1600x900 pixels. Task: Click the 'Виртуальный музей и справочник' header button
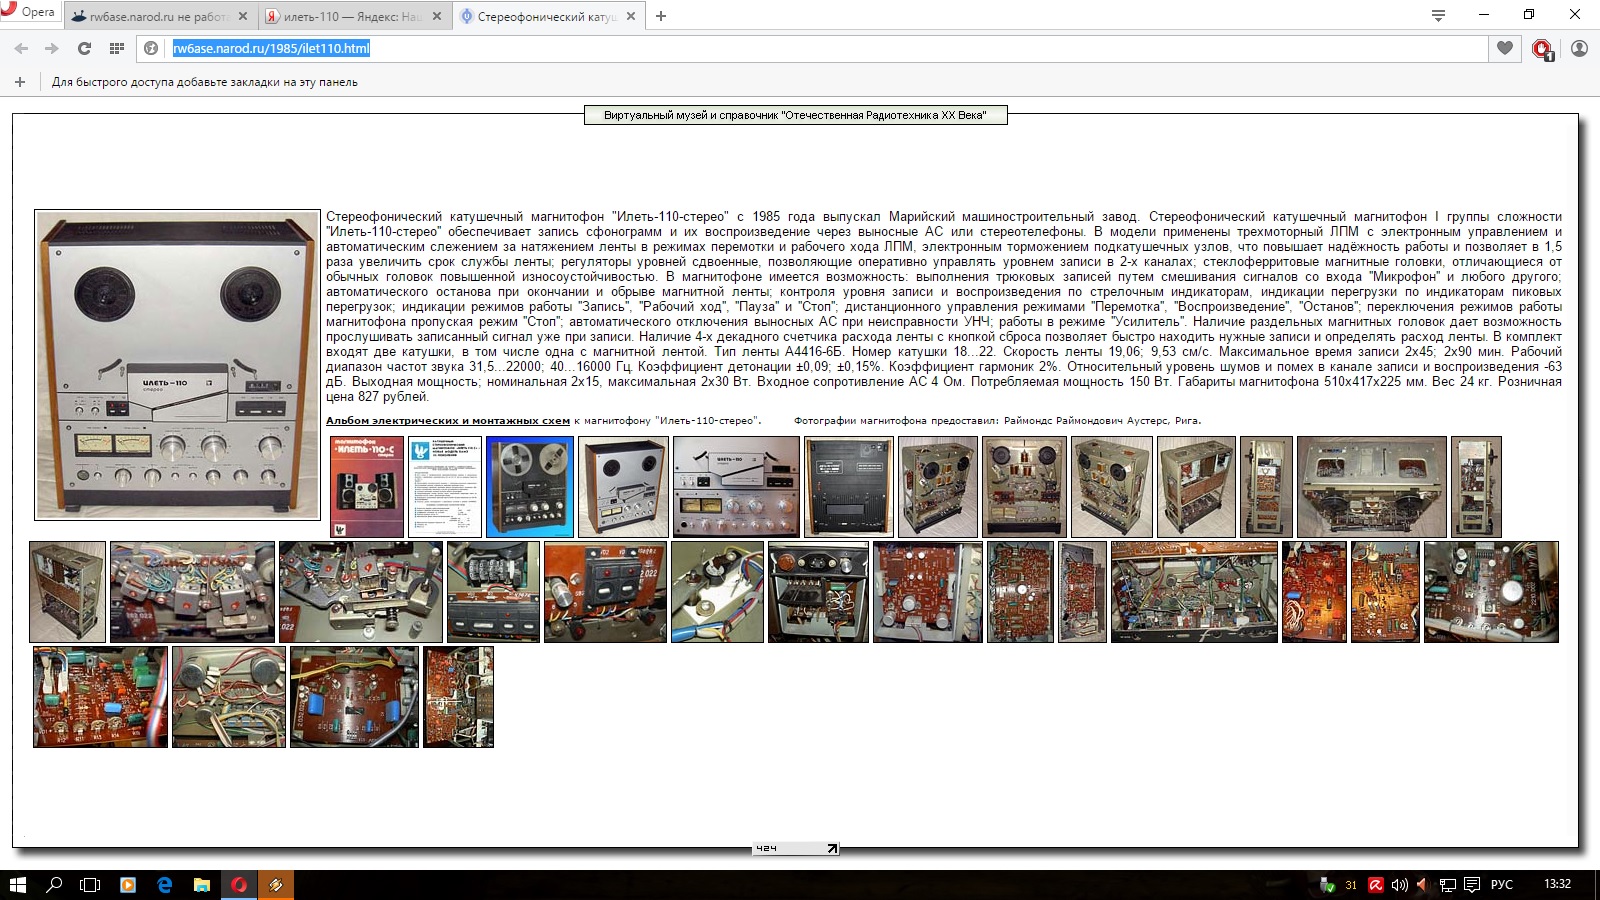pos(795,115)
